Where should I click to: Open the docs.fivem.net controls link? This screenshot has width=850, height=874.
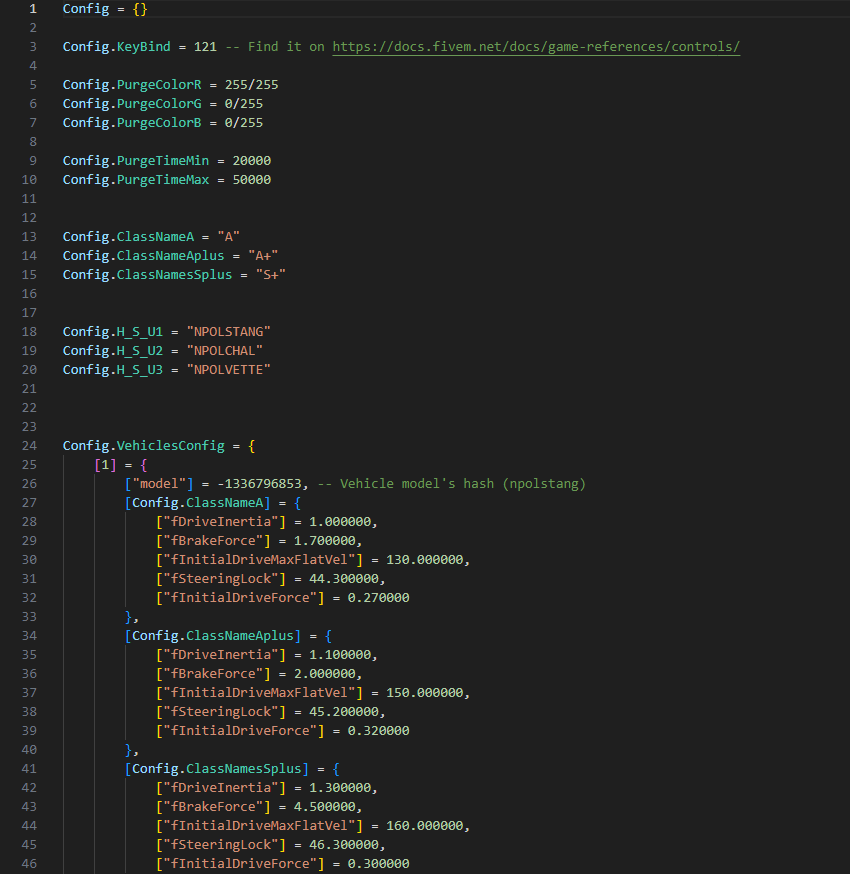coord(536,47)
